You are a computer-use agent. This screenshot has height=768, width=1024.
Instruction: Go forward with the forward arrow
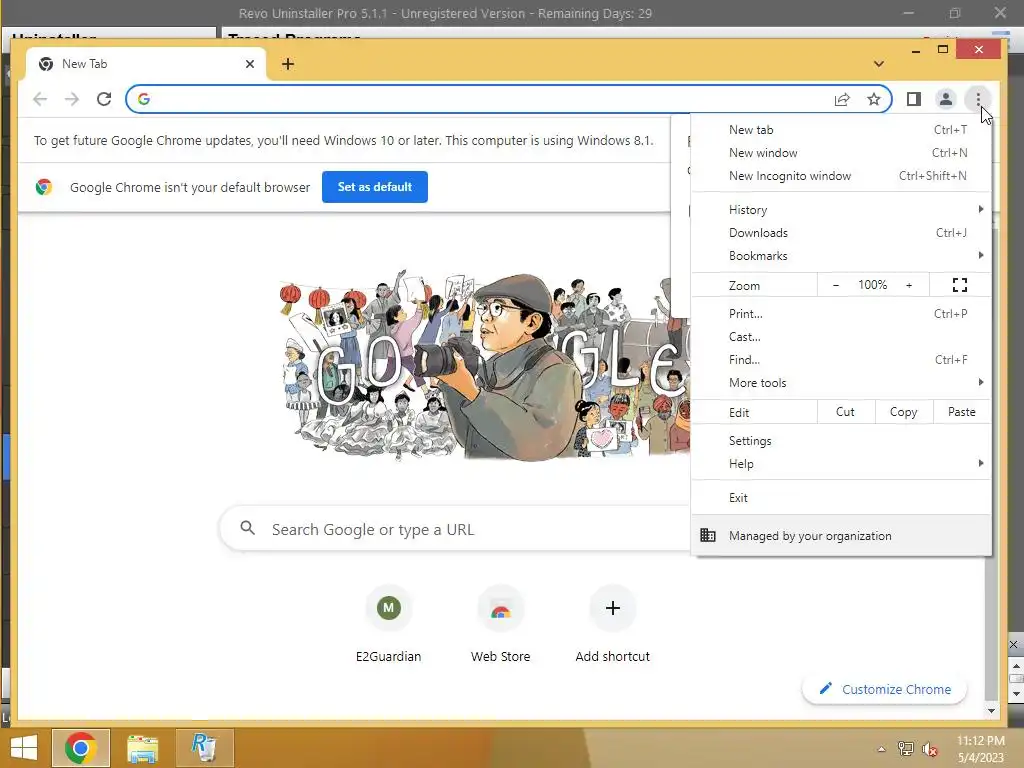point(72,99)
